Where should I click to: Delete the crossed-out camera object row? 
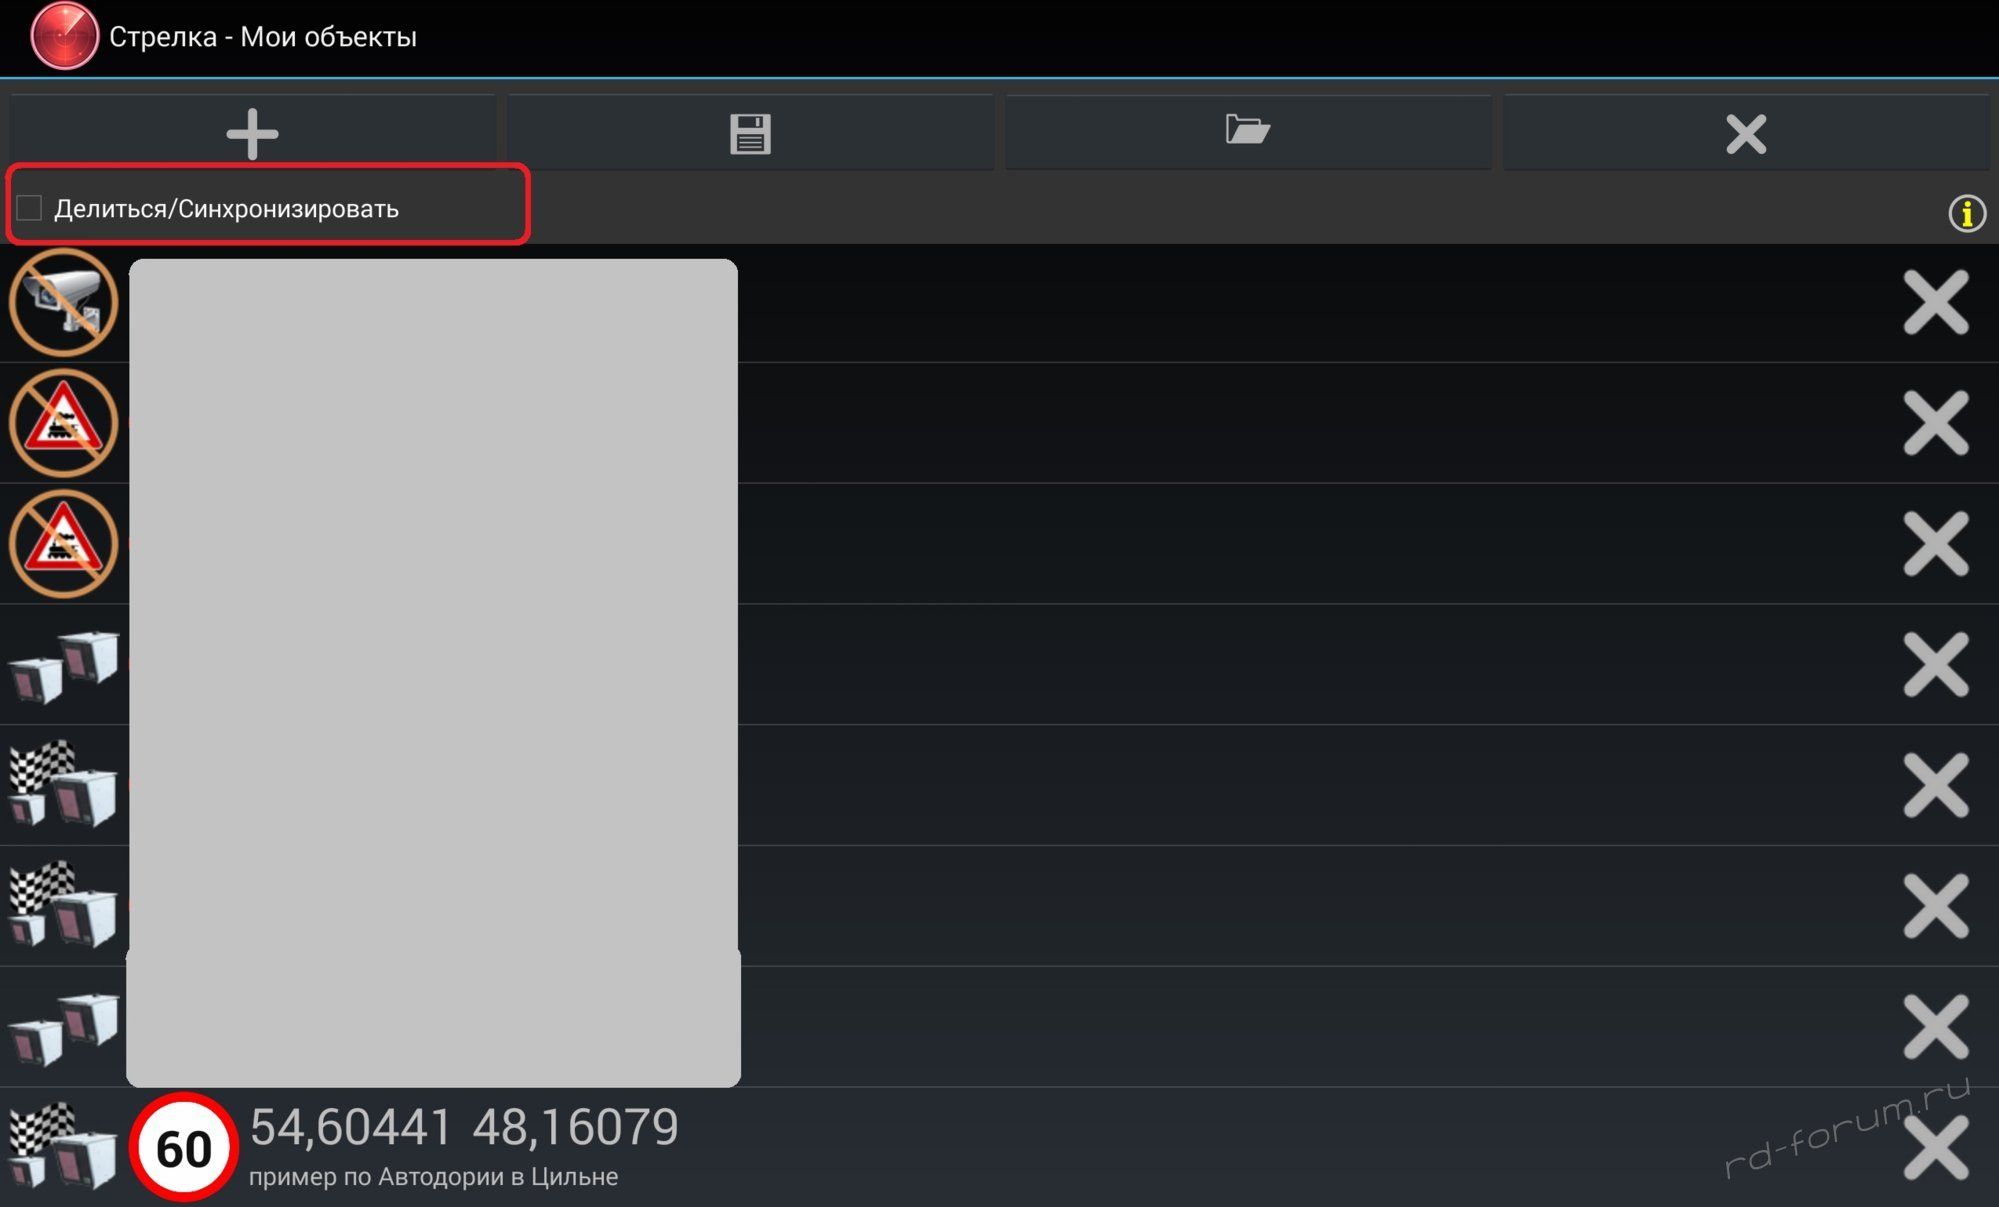point(1935,302)
